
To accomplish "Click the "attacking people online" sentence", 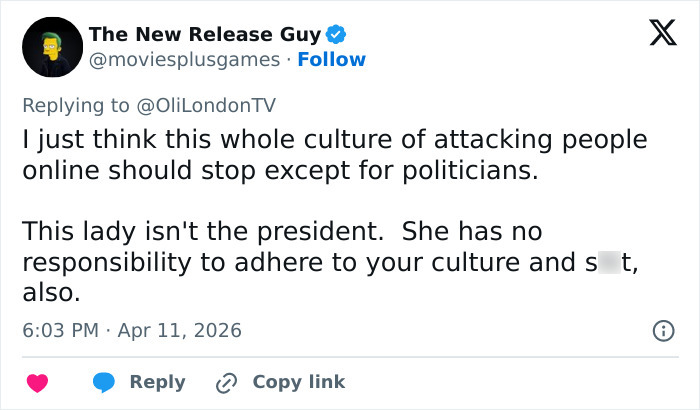I will (x=336, y=154).
